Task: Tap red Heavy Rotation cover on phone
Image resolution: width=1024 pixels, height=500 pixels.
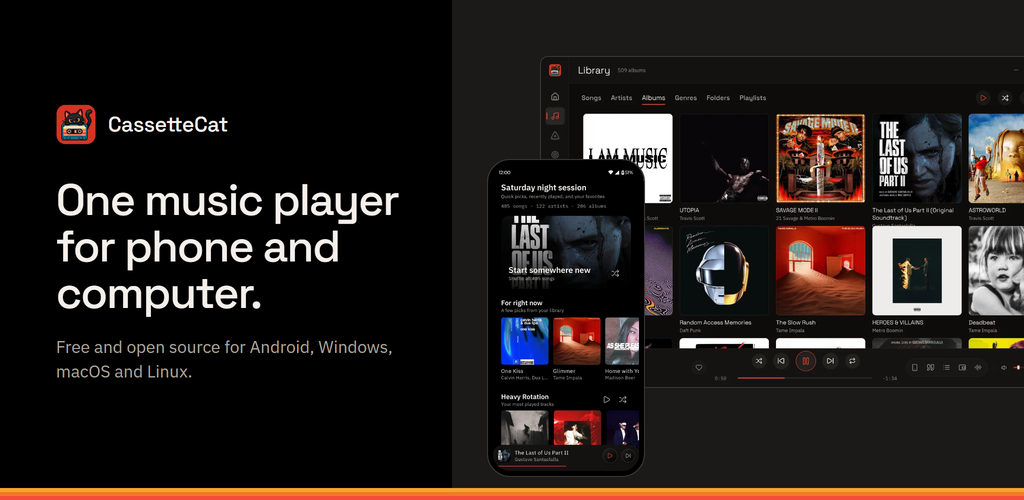Action: (x=577, y=428)
